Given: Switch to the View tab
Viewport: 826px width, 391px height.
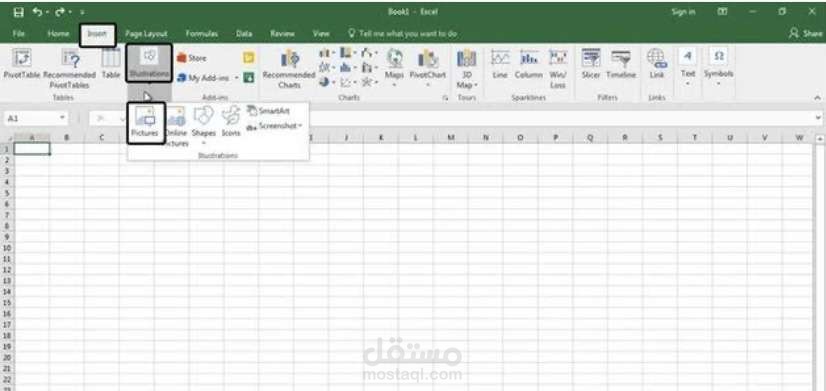Looking at the screenshot, I should point(321,34).
